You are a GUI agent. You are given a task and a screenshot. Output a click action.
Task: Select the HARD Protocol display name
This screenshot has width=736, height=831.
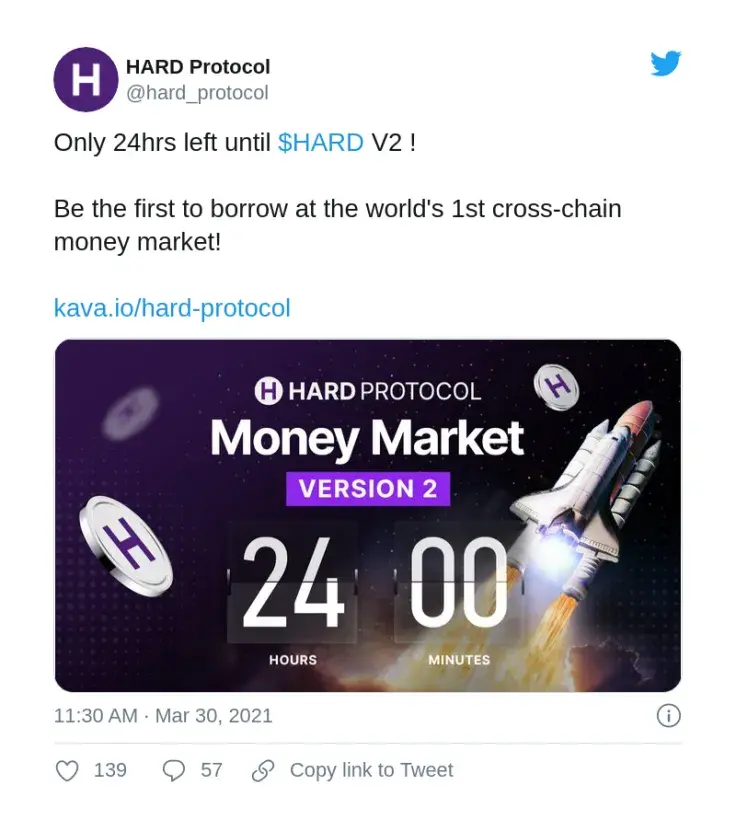197,67
